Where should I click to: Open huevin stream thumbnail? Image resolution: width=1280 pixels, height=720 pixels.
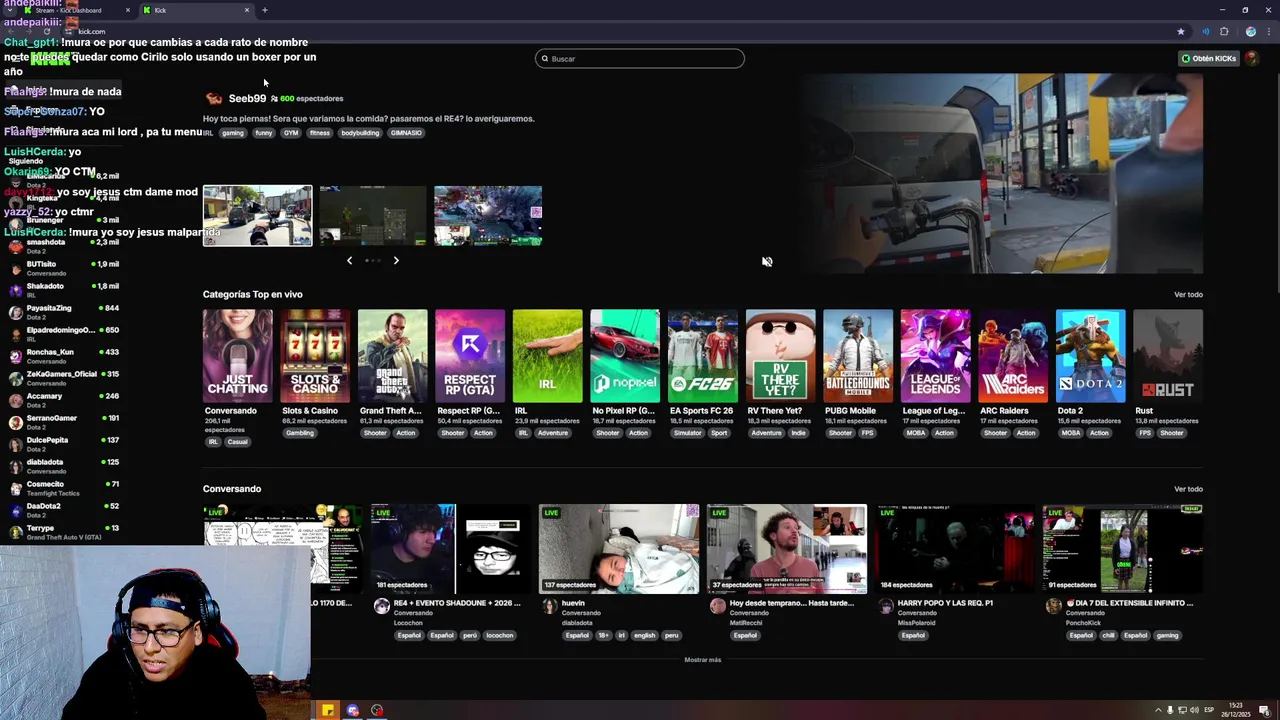point(619,549)
